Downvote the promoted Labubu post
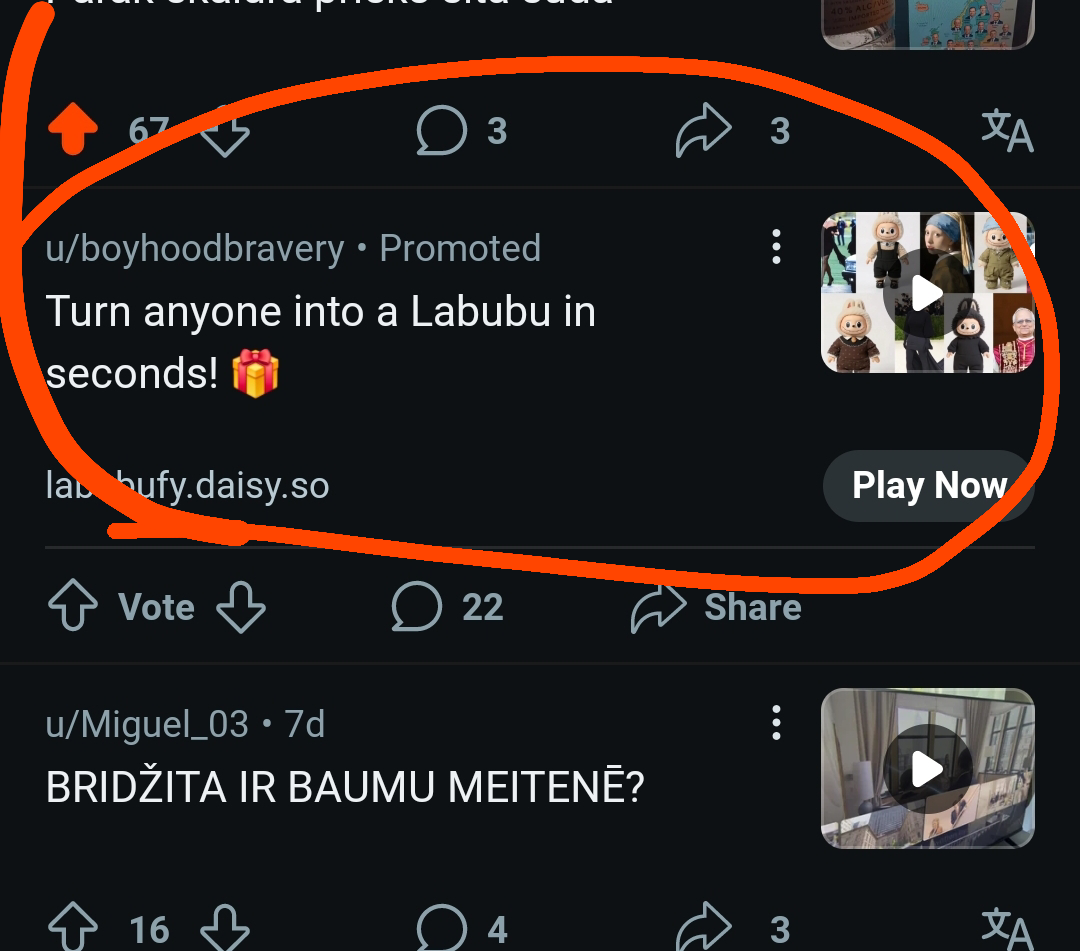 pyautogui.click(x=241, y=607)
